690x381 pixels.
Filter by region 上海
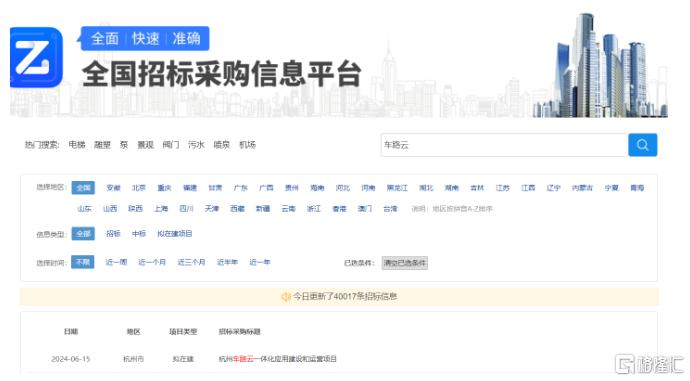coord(161,209)
